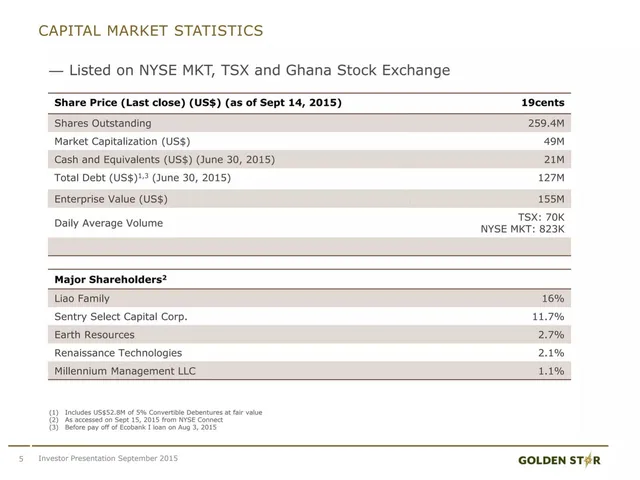Select the 'Millennium Management LLC' shareholder name
This screenshot has height=480, width=640.
click(x=125, y=371)
